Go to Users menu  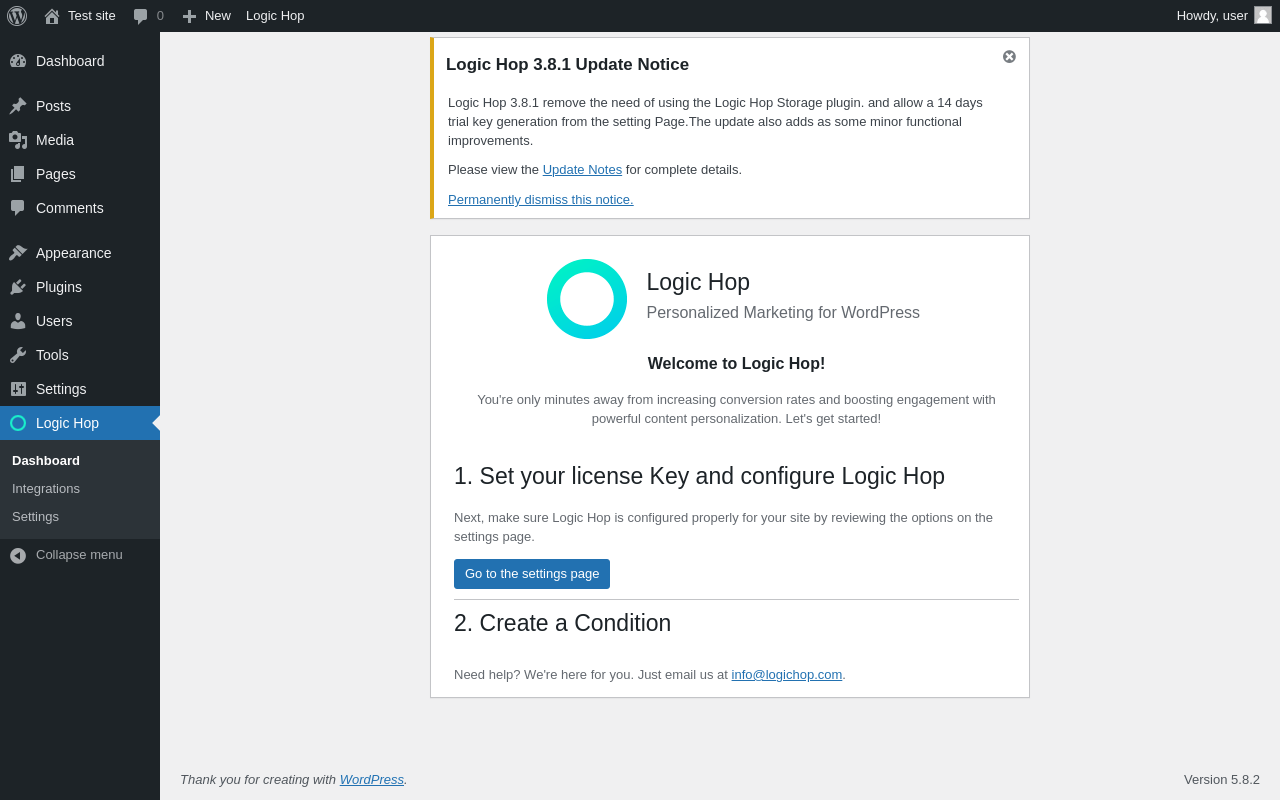(x=80, y=321)
